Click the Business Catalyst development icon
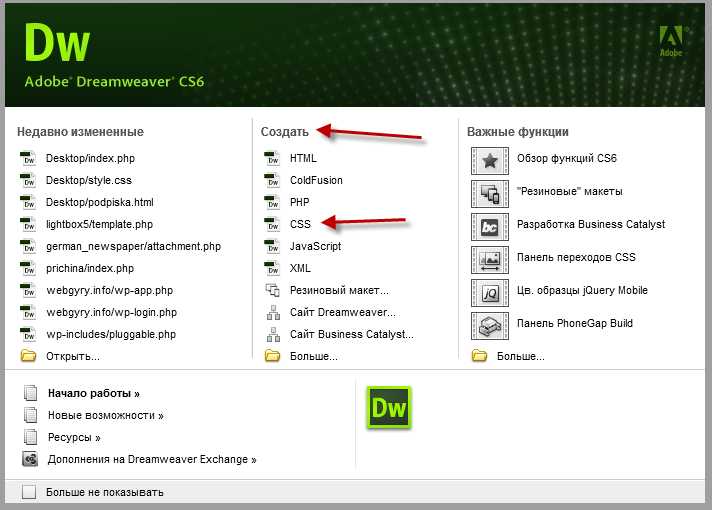The width and height of the screenshot is (712, 510). click(490, 226)
